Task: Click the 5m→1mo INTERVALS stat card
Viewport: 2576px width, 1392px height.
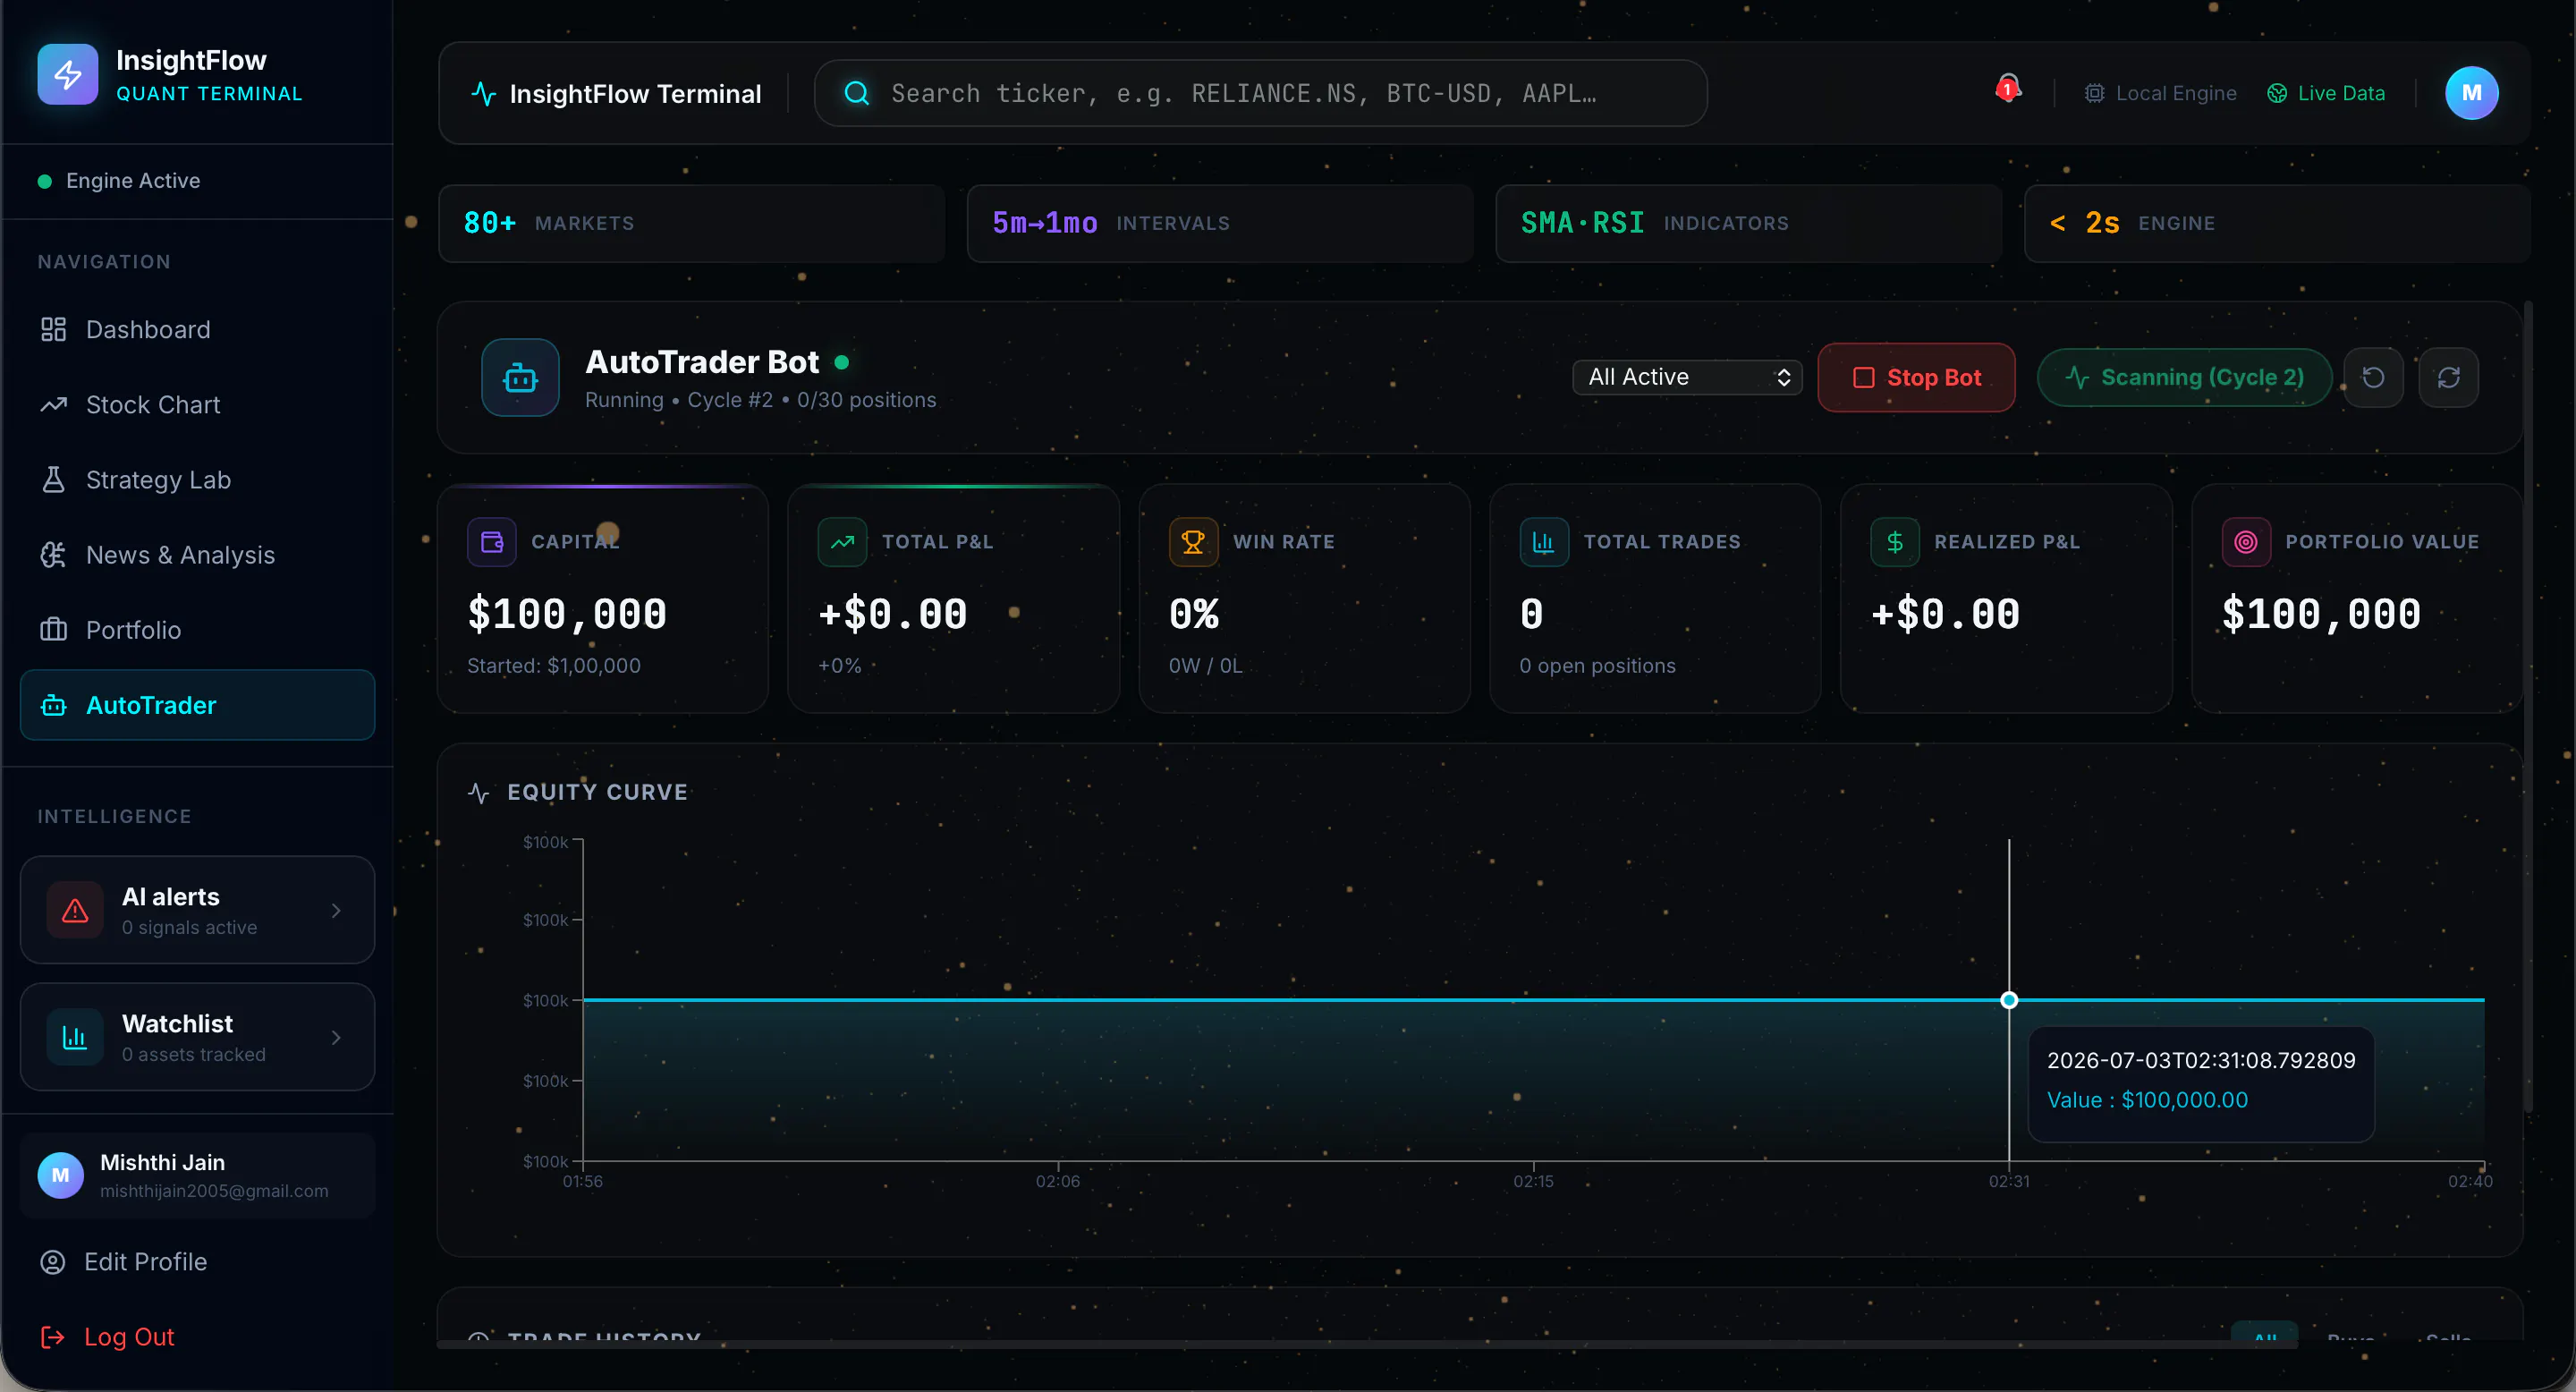Action: click(1220, 223)
